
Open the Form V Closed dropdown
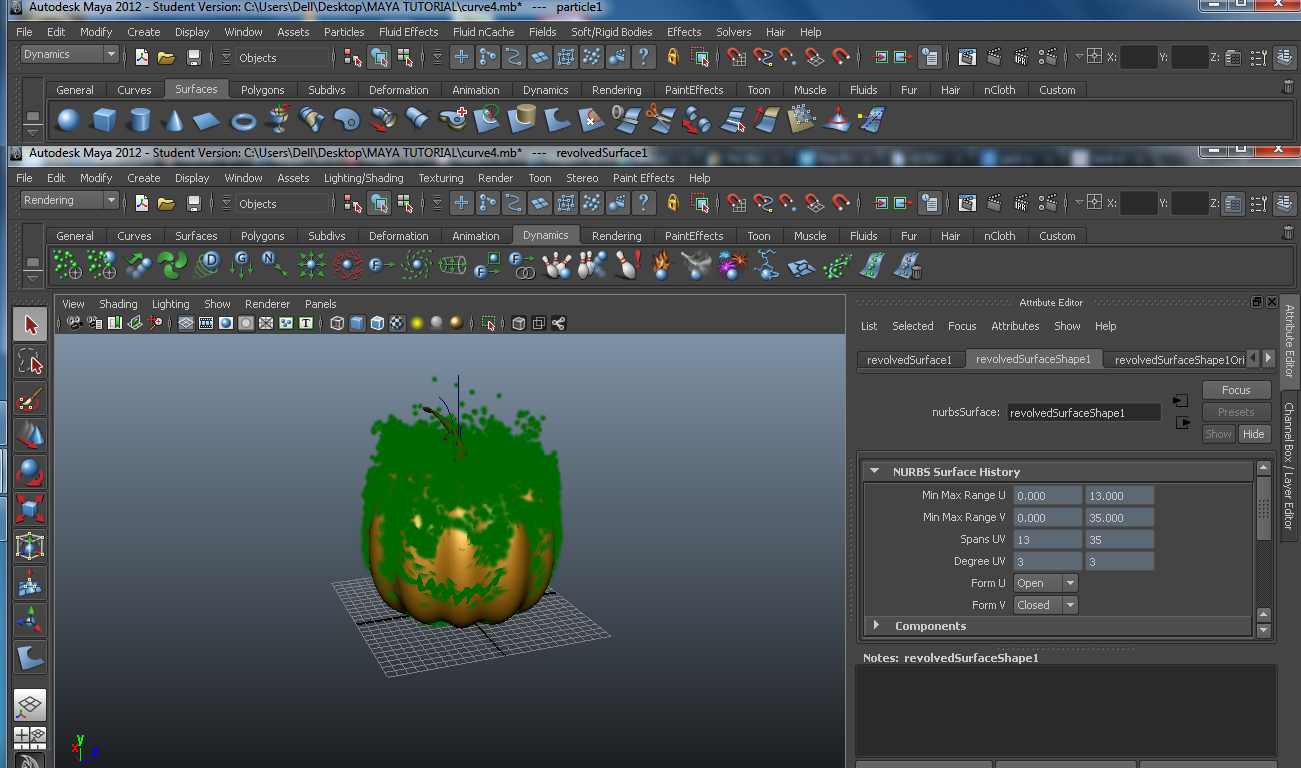(x=1046, y=605)
